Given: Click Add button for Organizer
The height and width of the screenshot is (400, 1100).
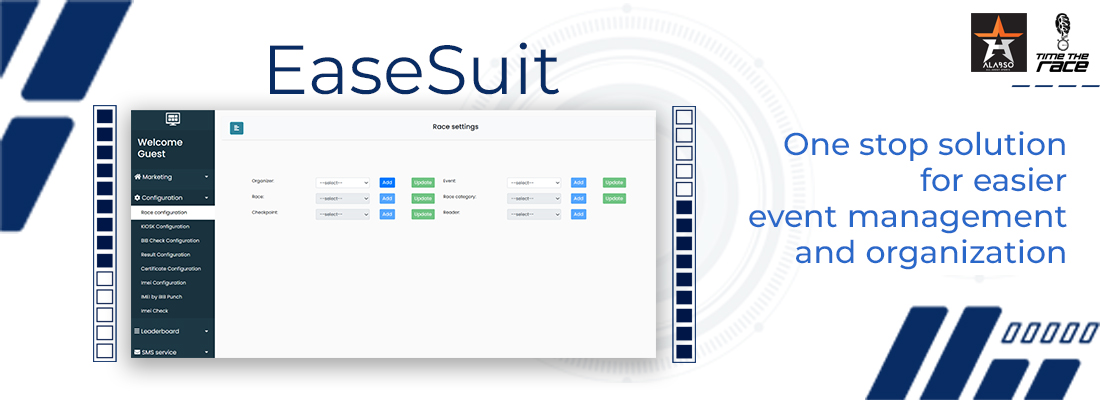Looking at the screenshot, I should [387, 182].
